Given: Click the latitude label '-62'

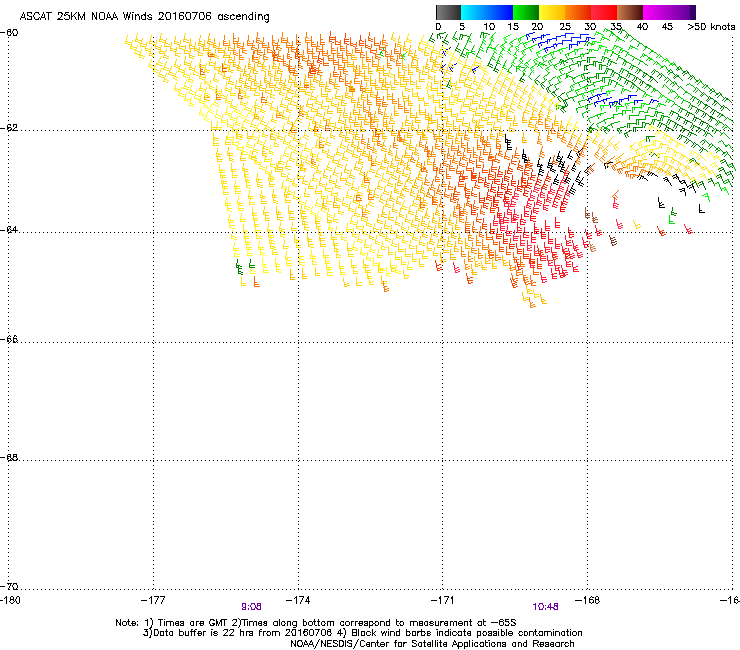Looking at the screenshot, I should tap(9, 128).
